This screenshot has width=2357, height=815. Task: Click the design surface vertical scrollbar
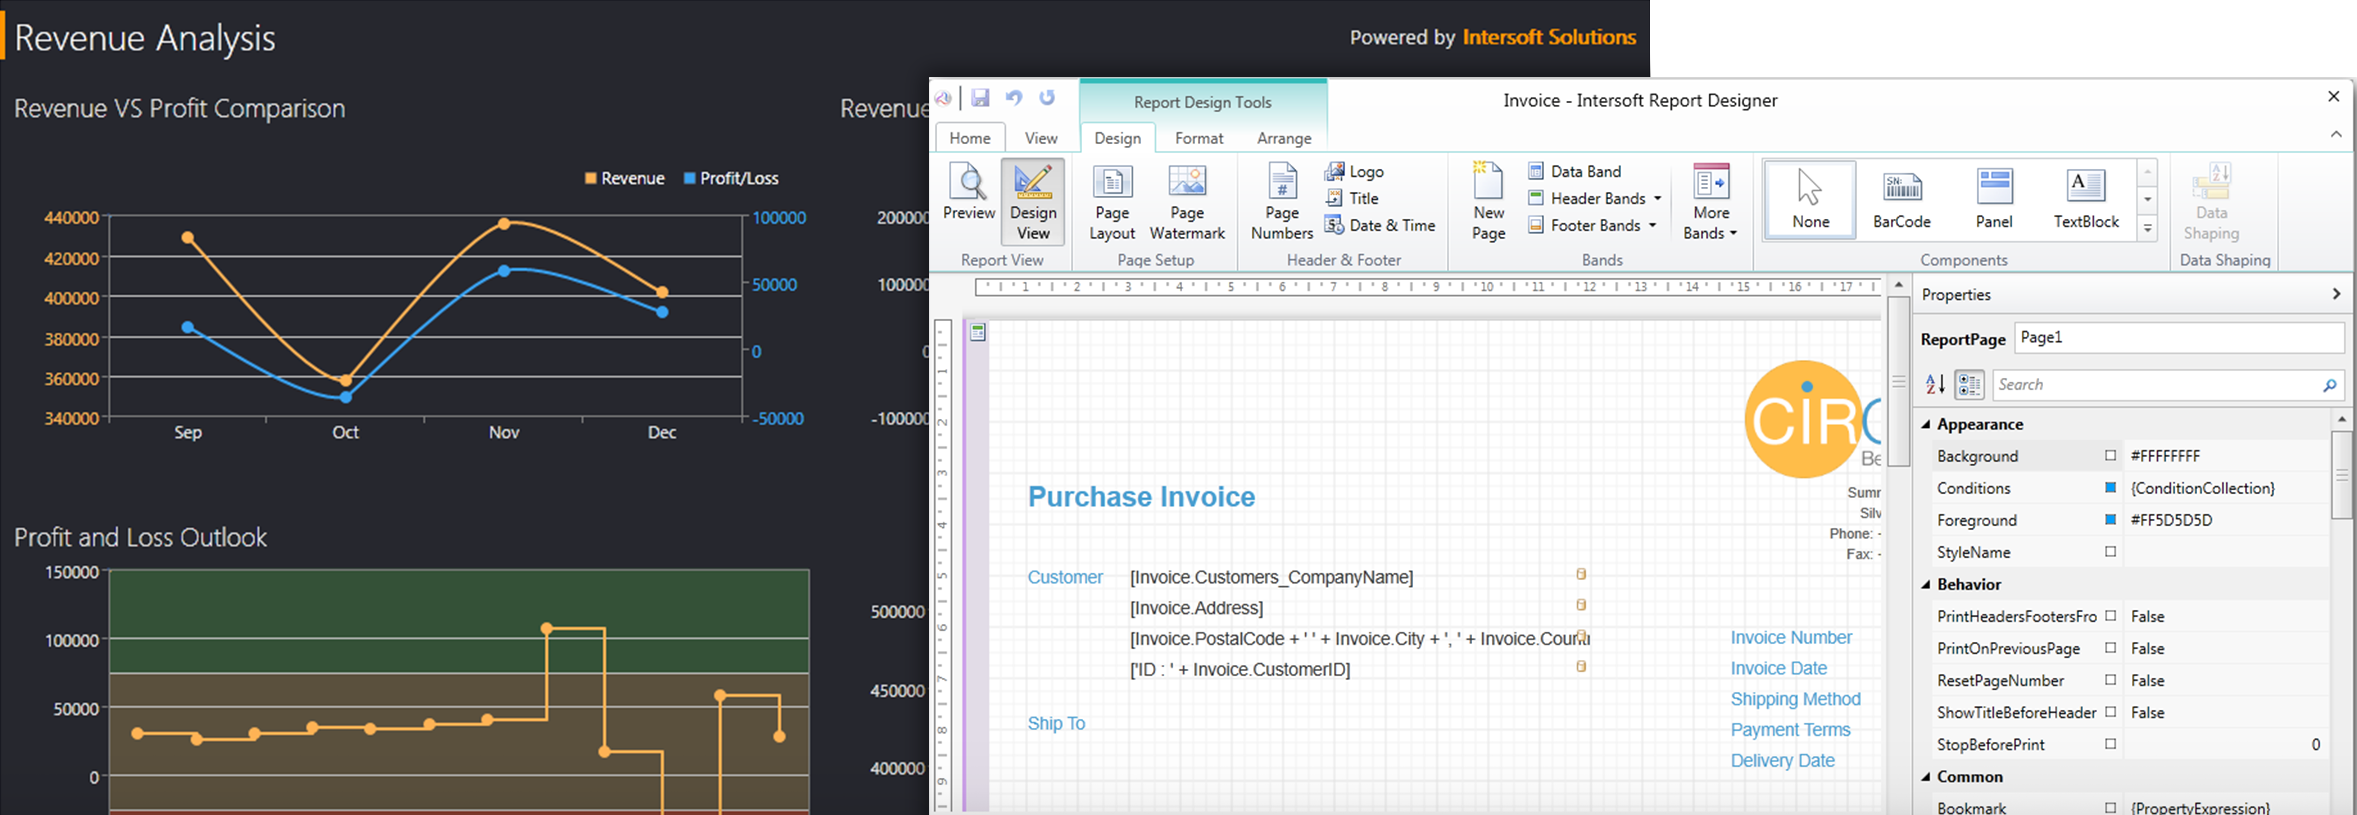[1898, 380]
